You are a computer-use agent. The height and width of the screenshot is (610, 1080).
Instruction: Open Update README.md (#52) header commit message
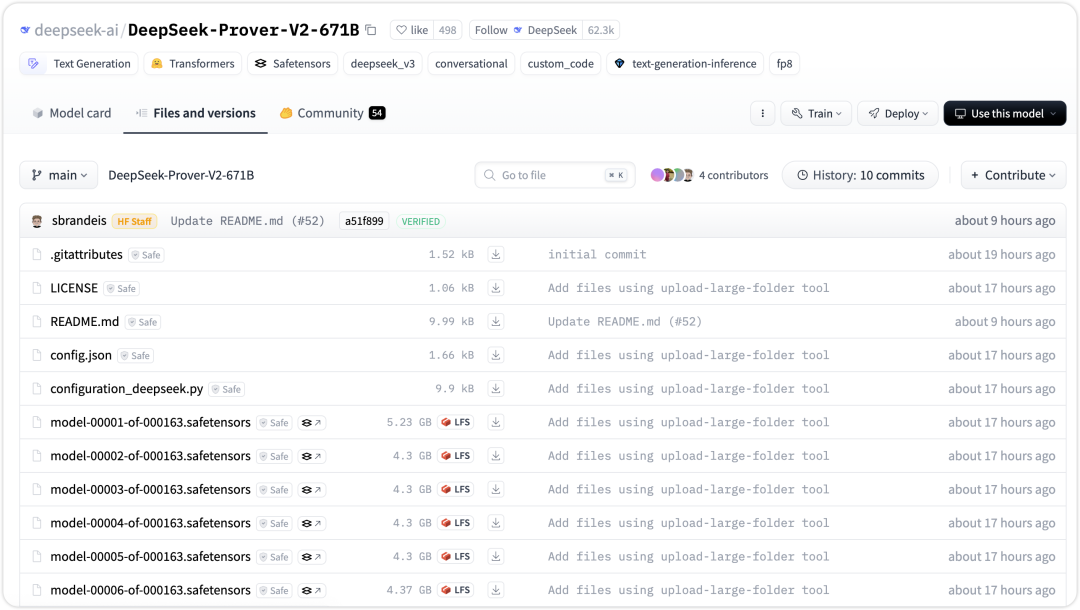tap(247, 221)
